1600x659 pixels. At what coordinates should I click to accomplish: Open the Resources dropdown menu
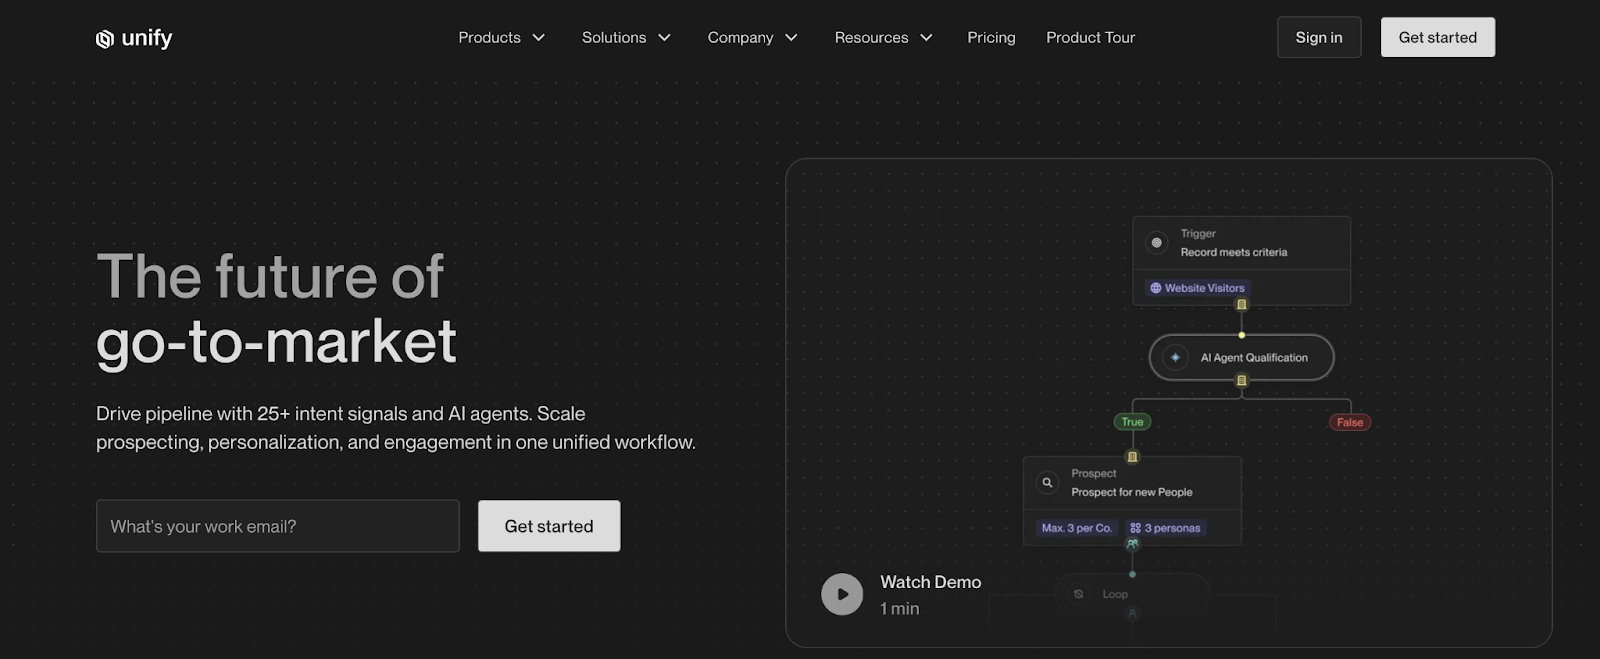pos(883,38)
